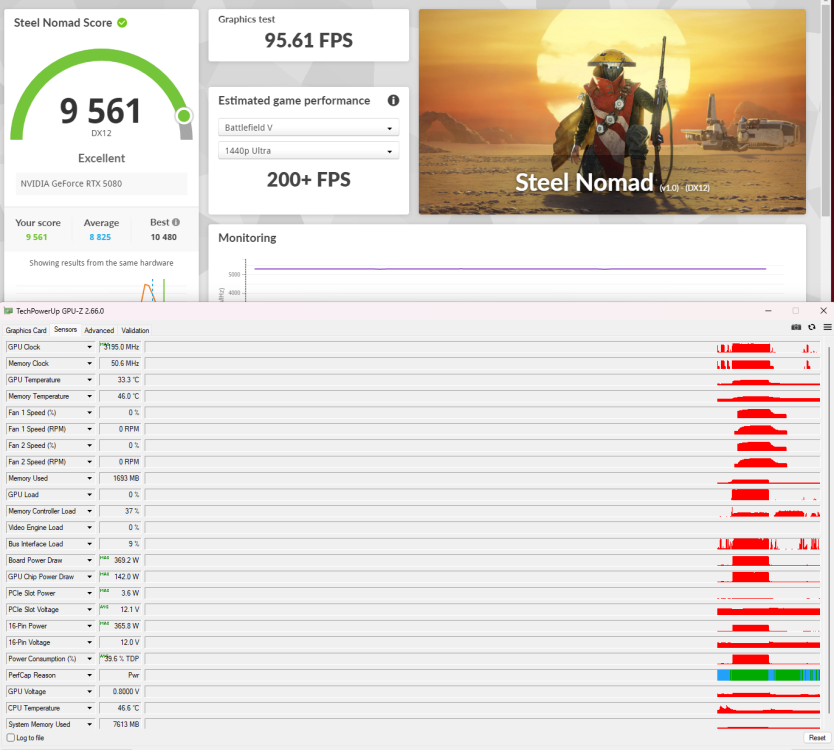Expand the Memory Clock sensor dropdown
This screenshot has height=750, width=834.
[x=89, y=364]
